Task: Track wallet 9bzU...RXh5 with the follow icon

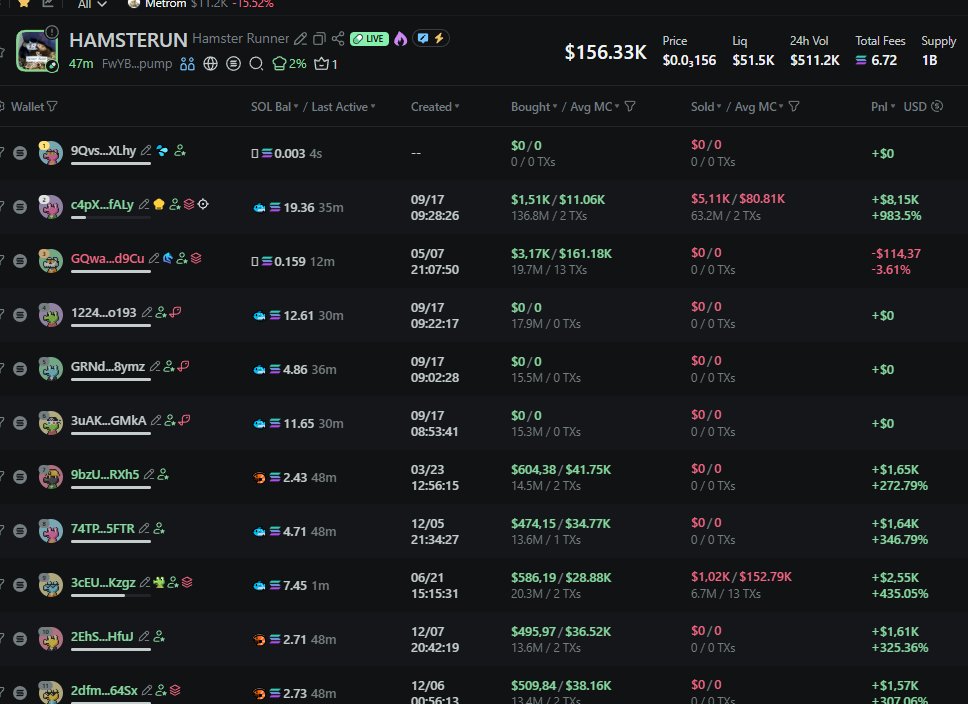Action: (x=163, y=474)
